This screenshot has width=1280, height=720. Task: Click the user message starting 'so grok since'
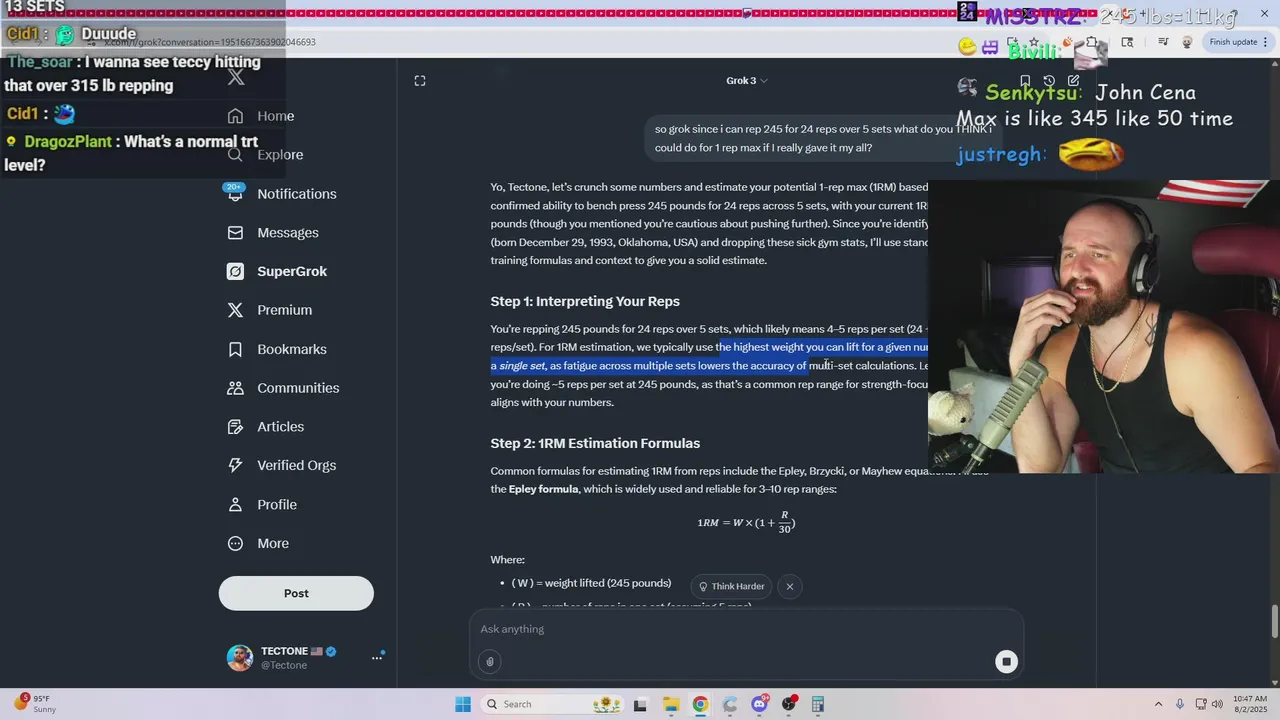[823, 138]
